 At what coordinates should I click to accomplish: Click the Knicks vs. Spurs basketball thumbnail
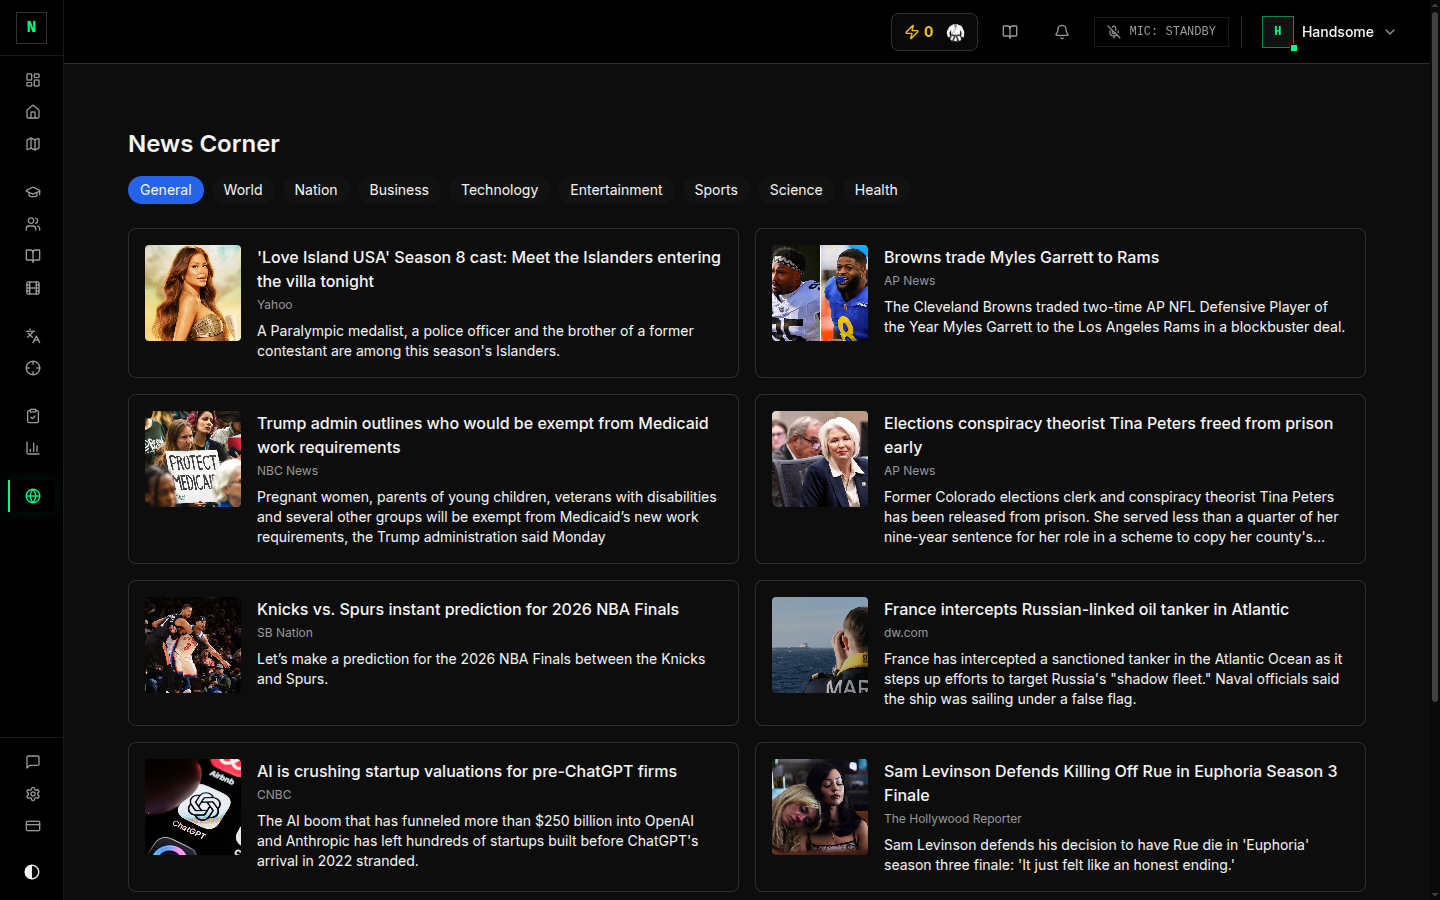(x=193, y=645)
